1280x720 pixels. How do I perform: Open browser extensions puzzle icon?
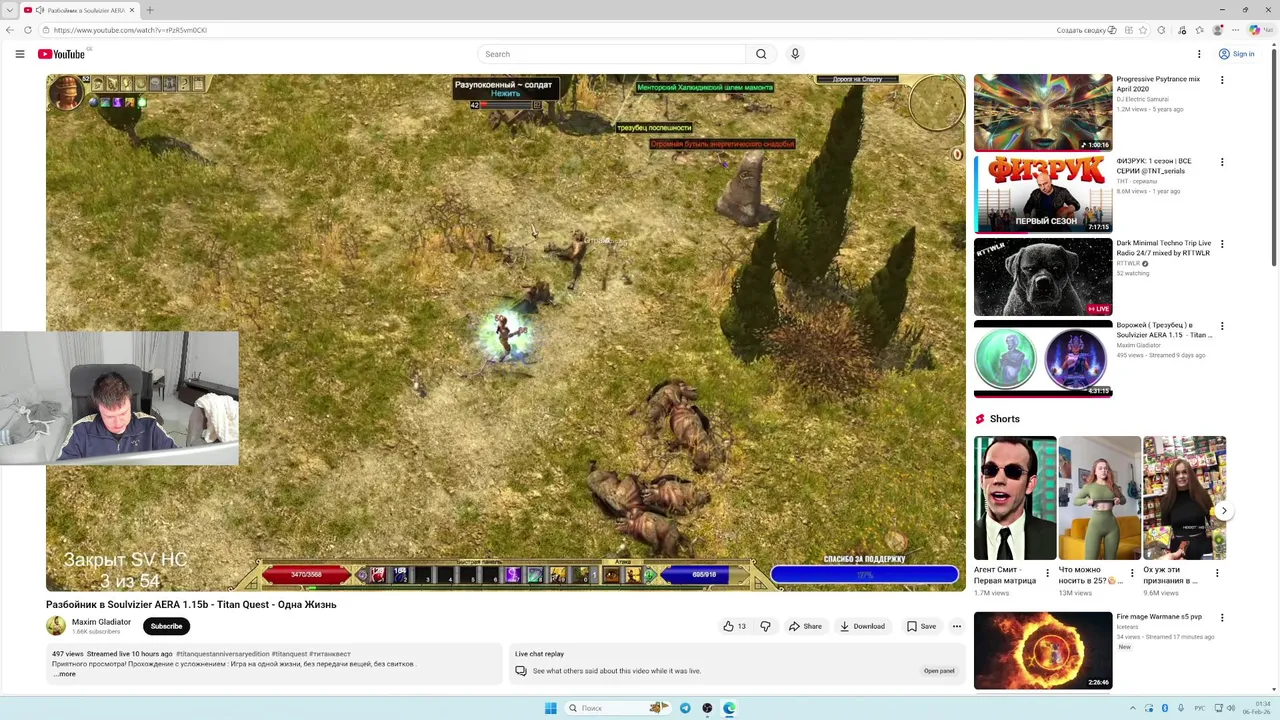coord(1162,30)
